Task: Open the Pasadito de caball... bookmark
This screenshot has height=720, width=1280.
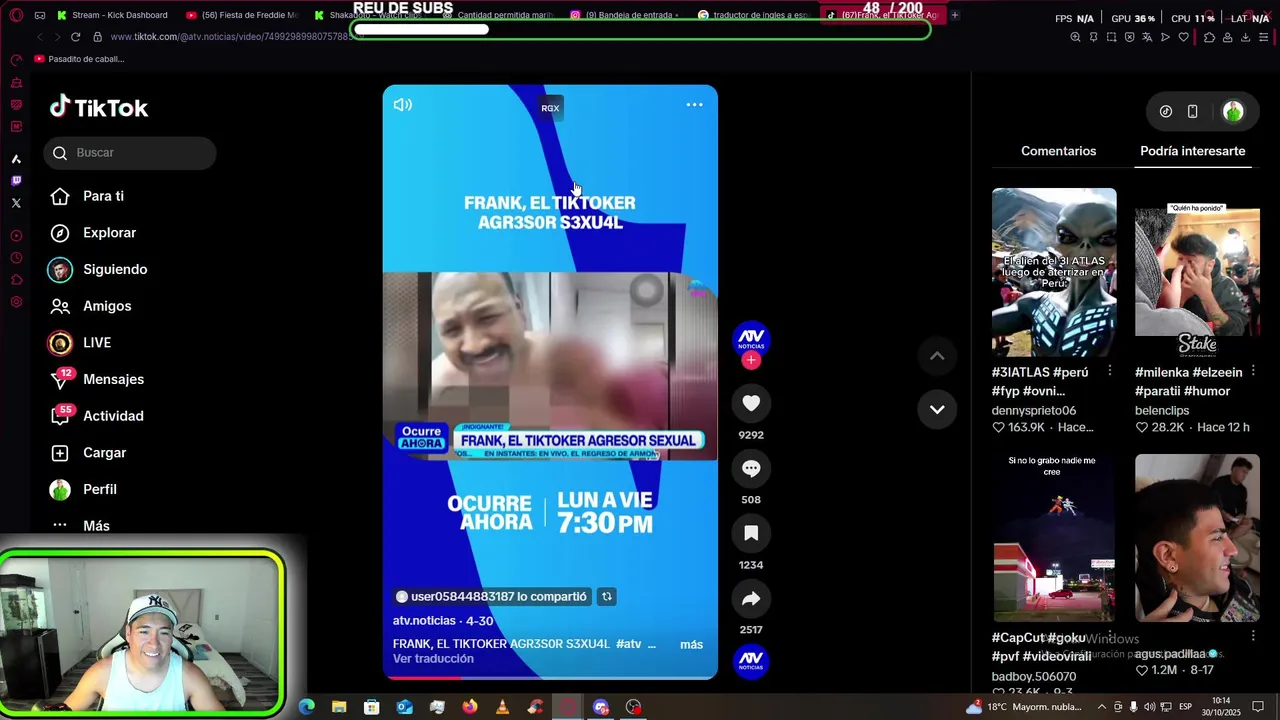Action: (x=80, y=59)
